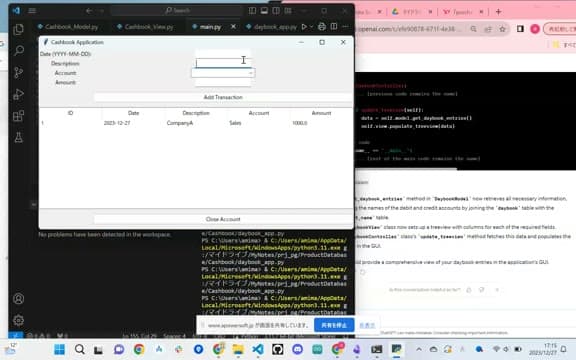Image resolution: width=576 pixels, height=360 pixels.
Task: Click the Description column header
Action: [x=196, y=113]
